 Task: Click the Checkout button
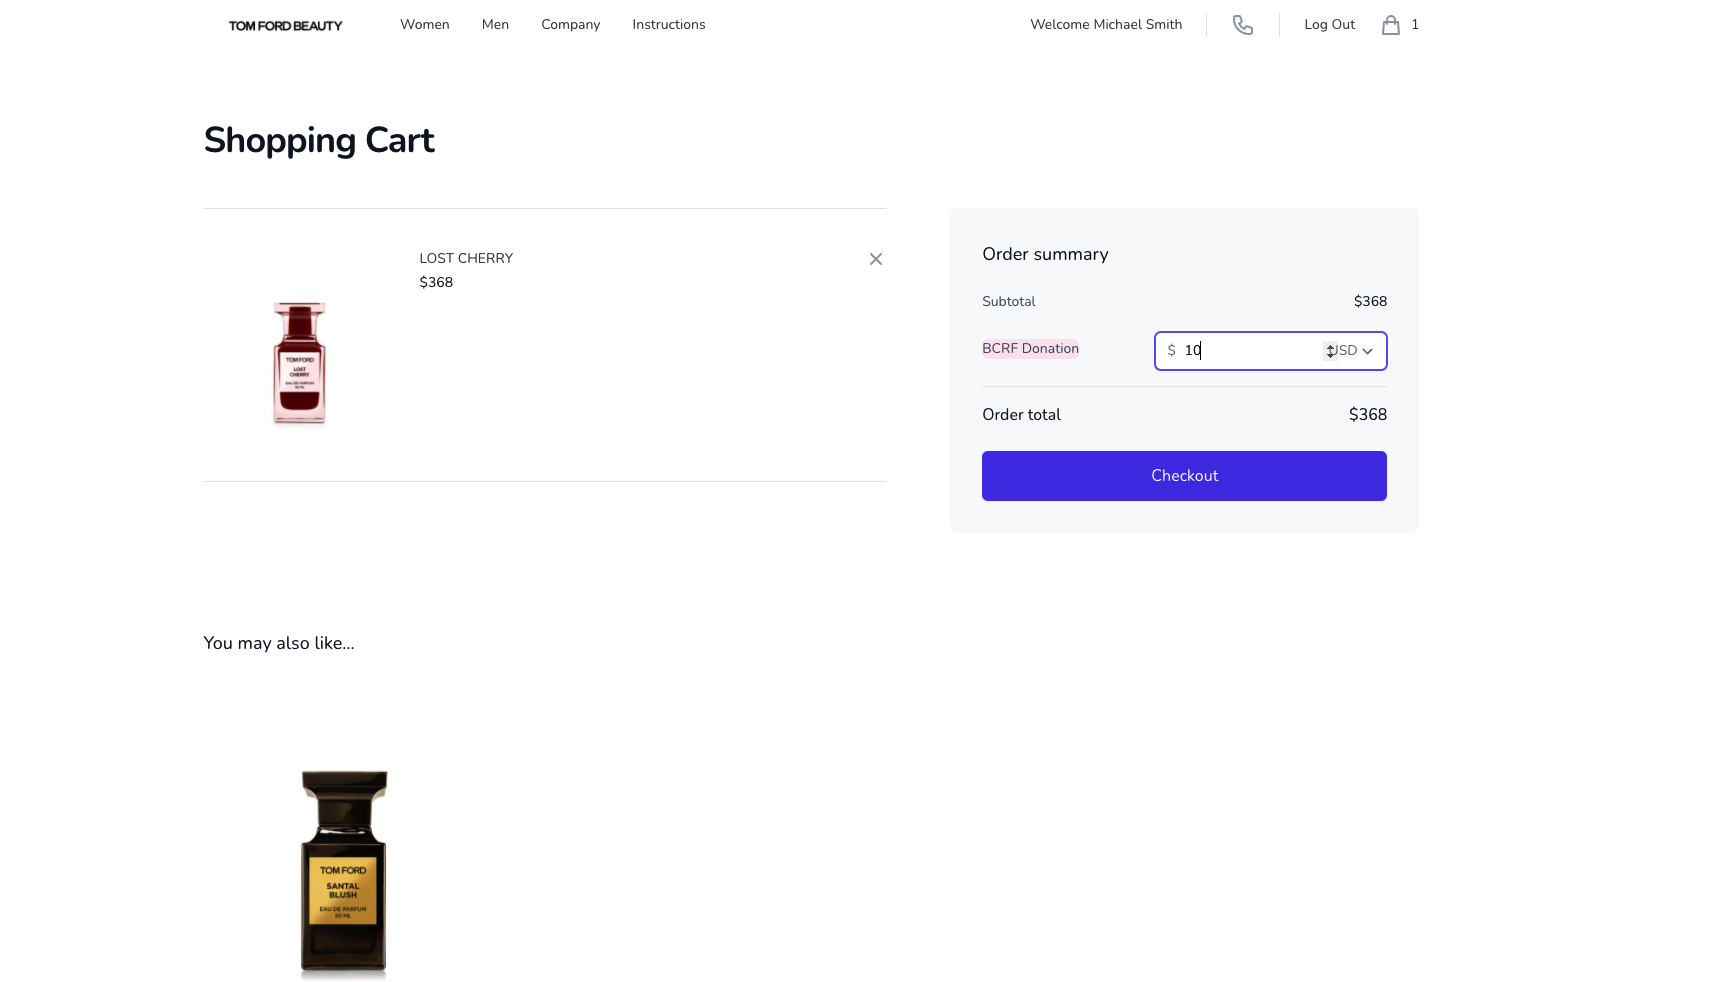pos(1184,475)
